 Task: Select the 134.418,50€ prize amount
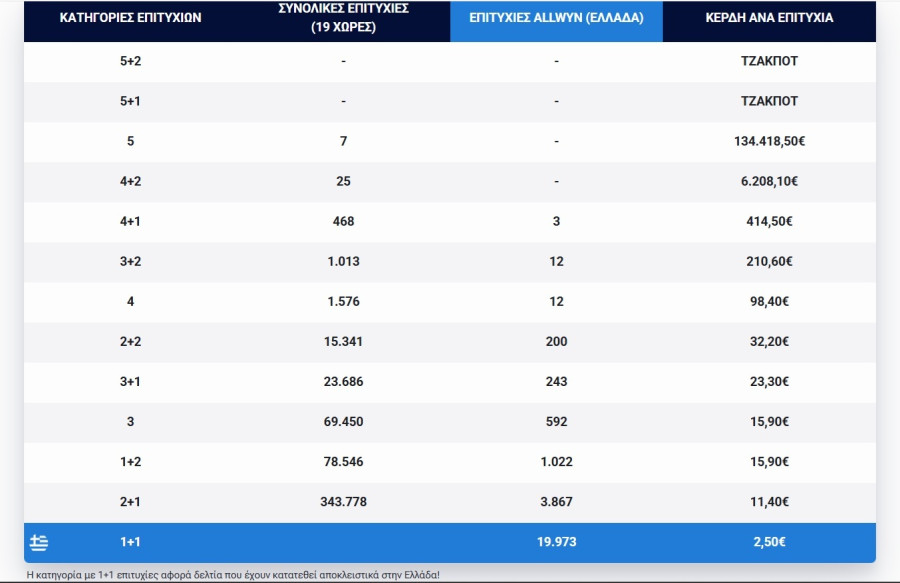769,141
